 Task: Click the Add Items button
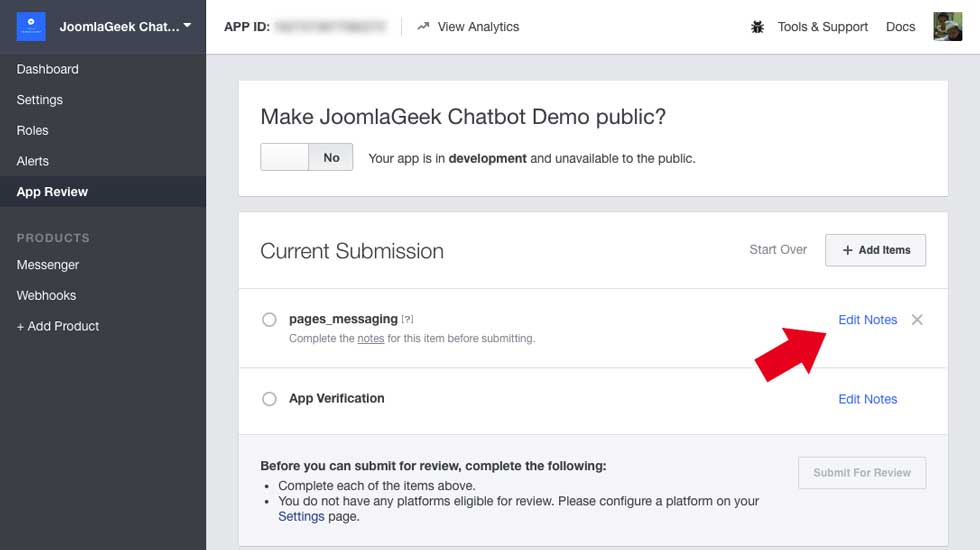[875, 250]
